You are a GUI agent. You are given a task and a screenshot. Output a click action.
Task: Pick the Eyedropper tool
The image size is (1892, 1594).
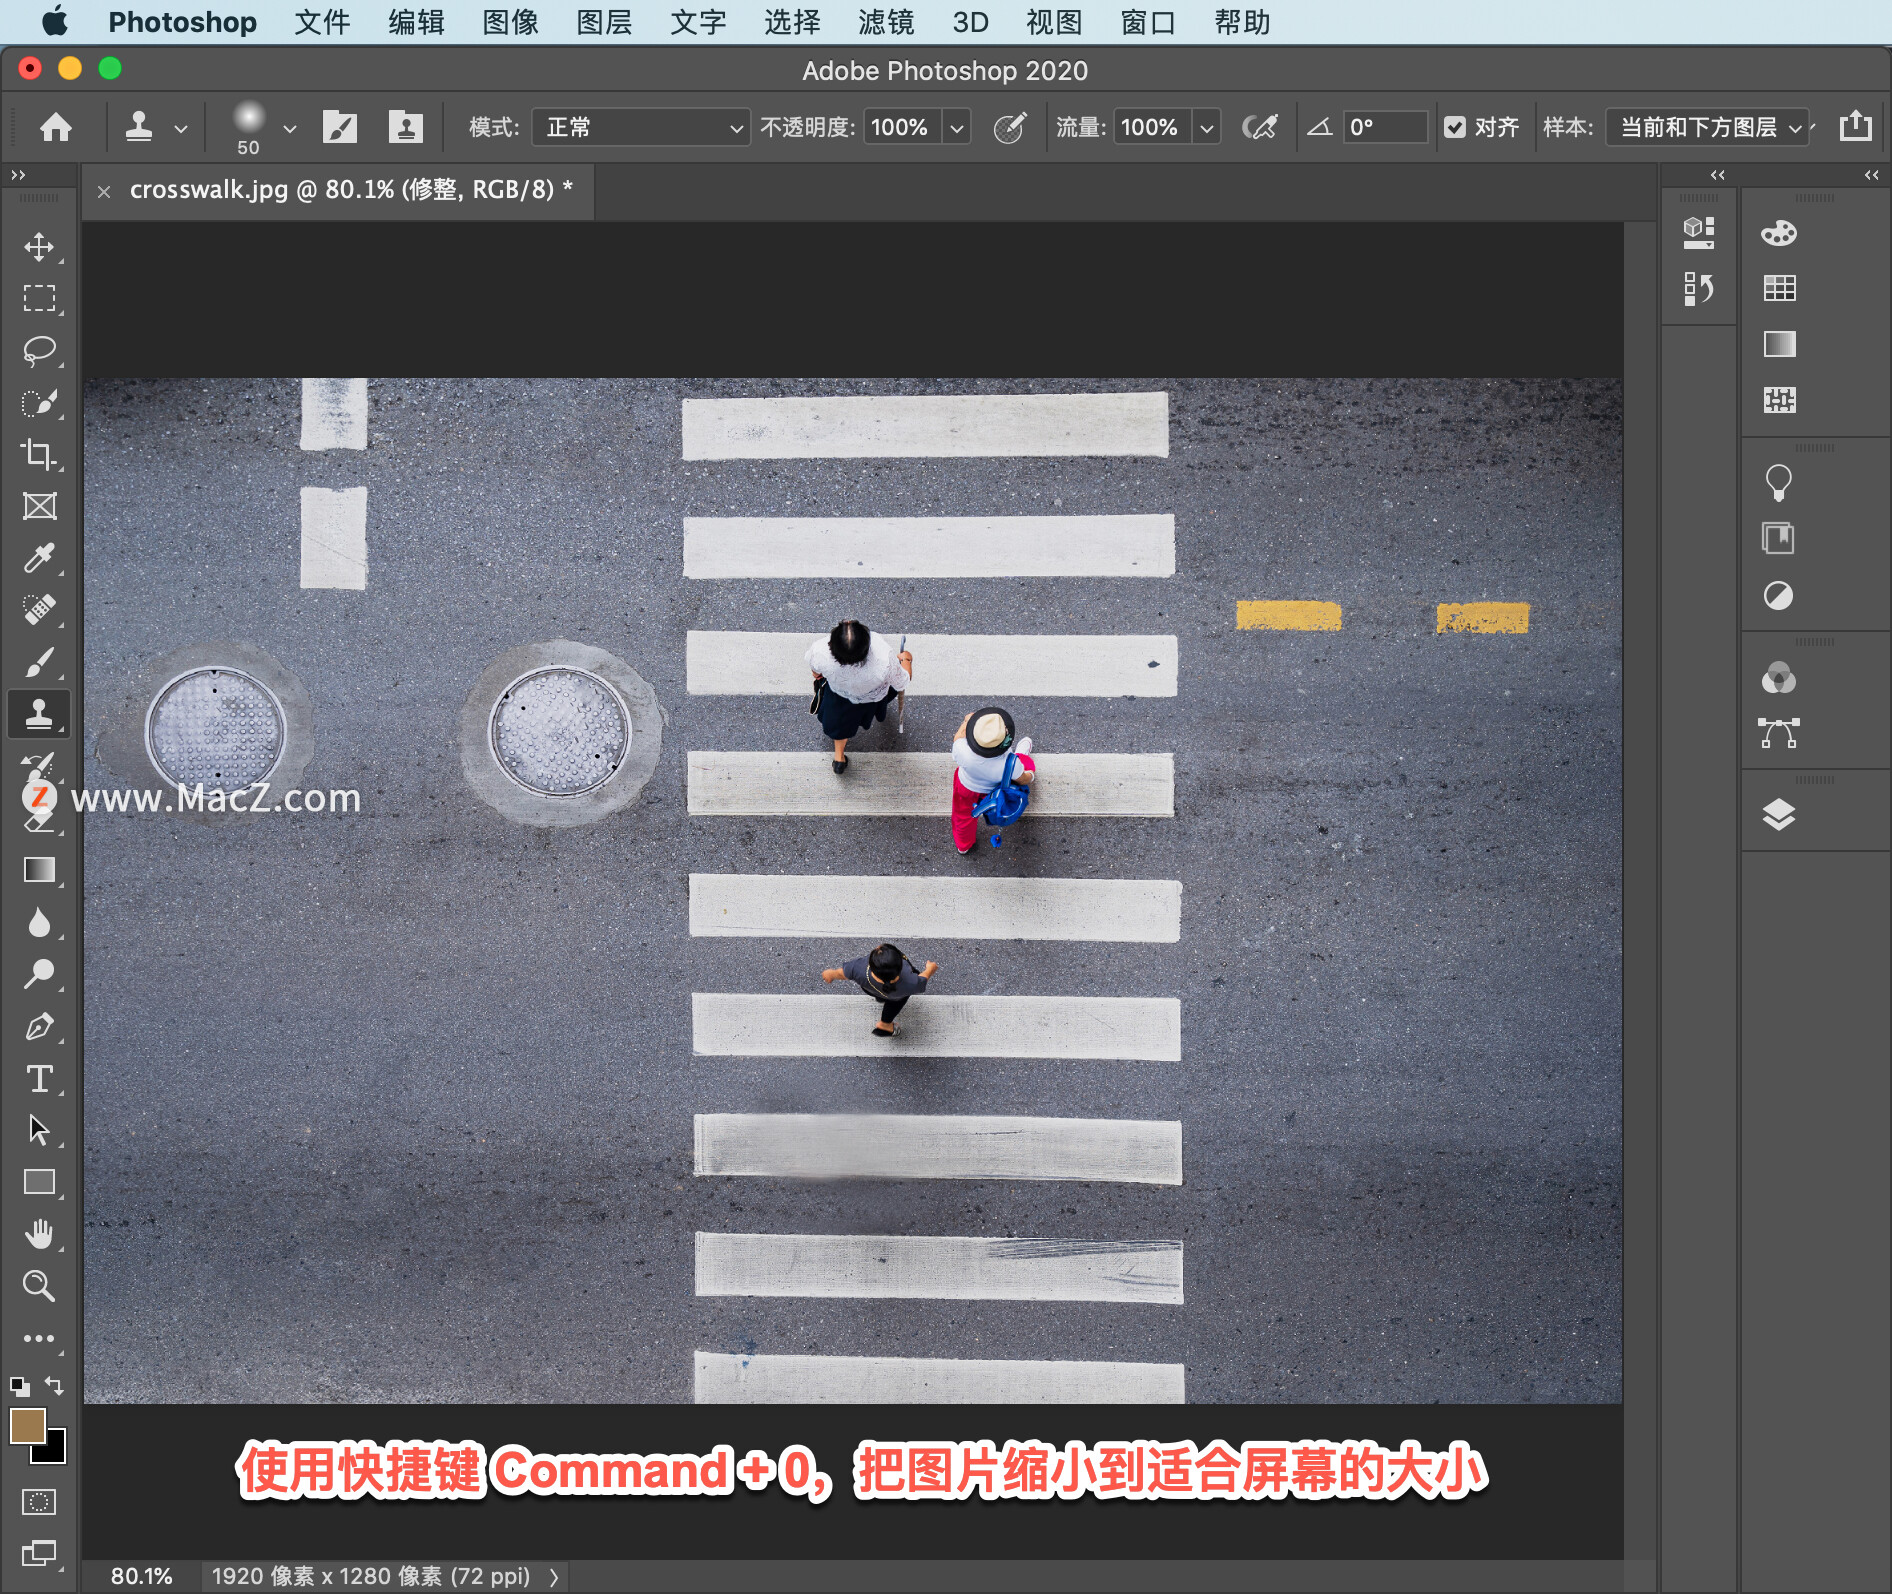click(39, 558)
